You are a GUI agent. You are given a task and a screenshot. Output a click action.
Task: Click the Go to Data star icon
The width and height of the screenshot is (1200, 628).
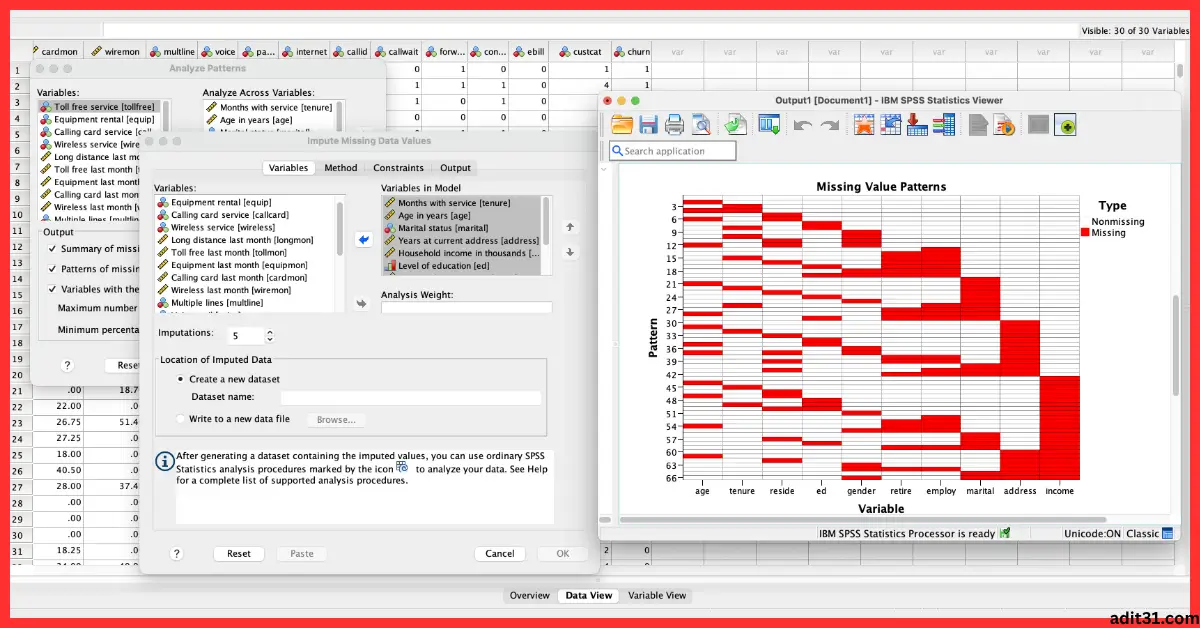[864, 125]
